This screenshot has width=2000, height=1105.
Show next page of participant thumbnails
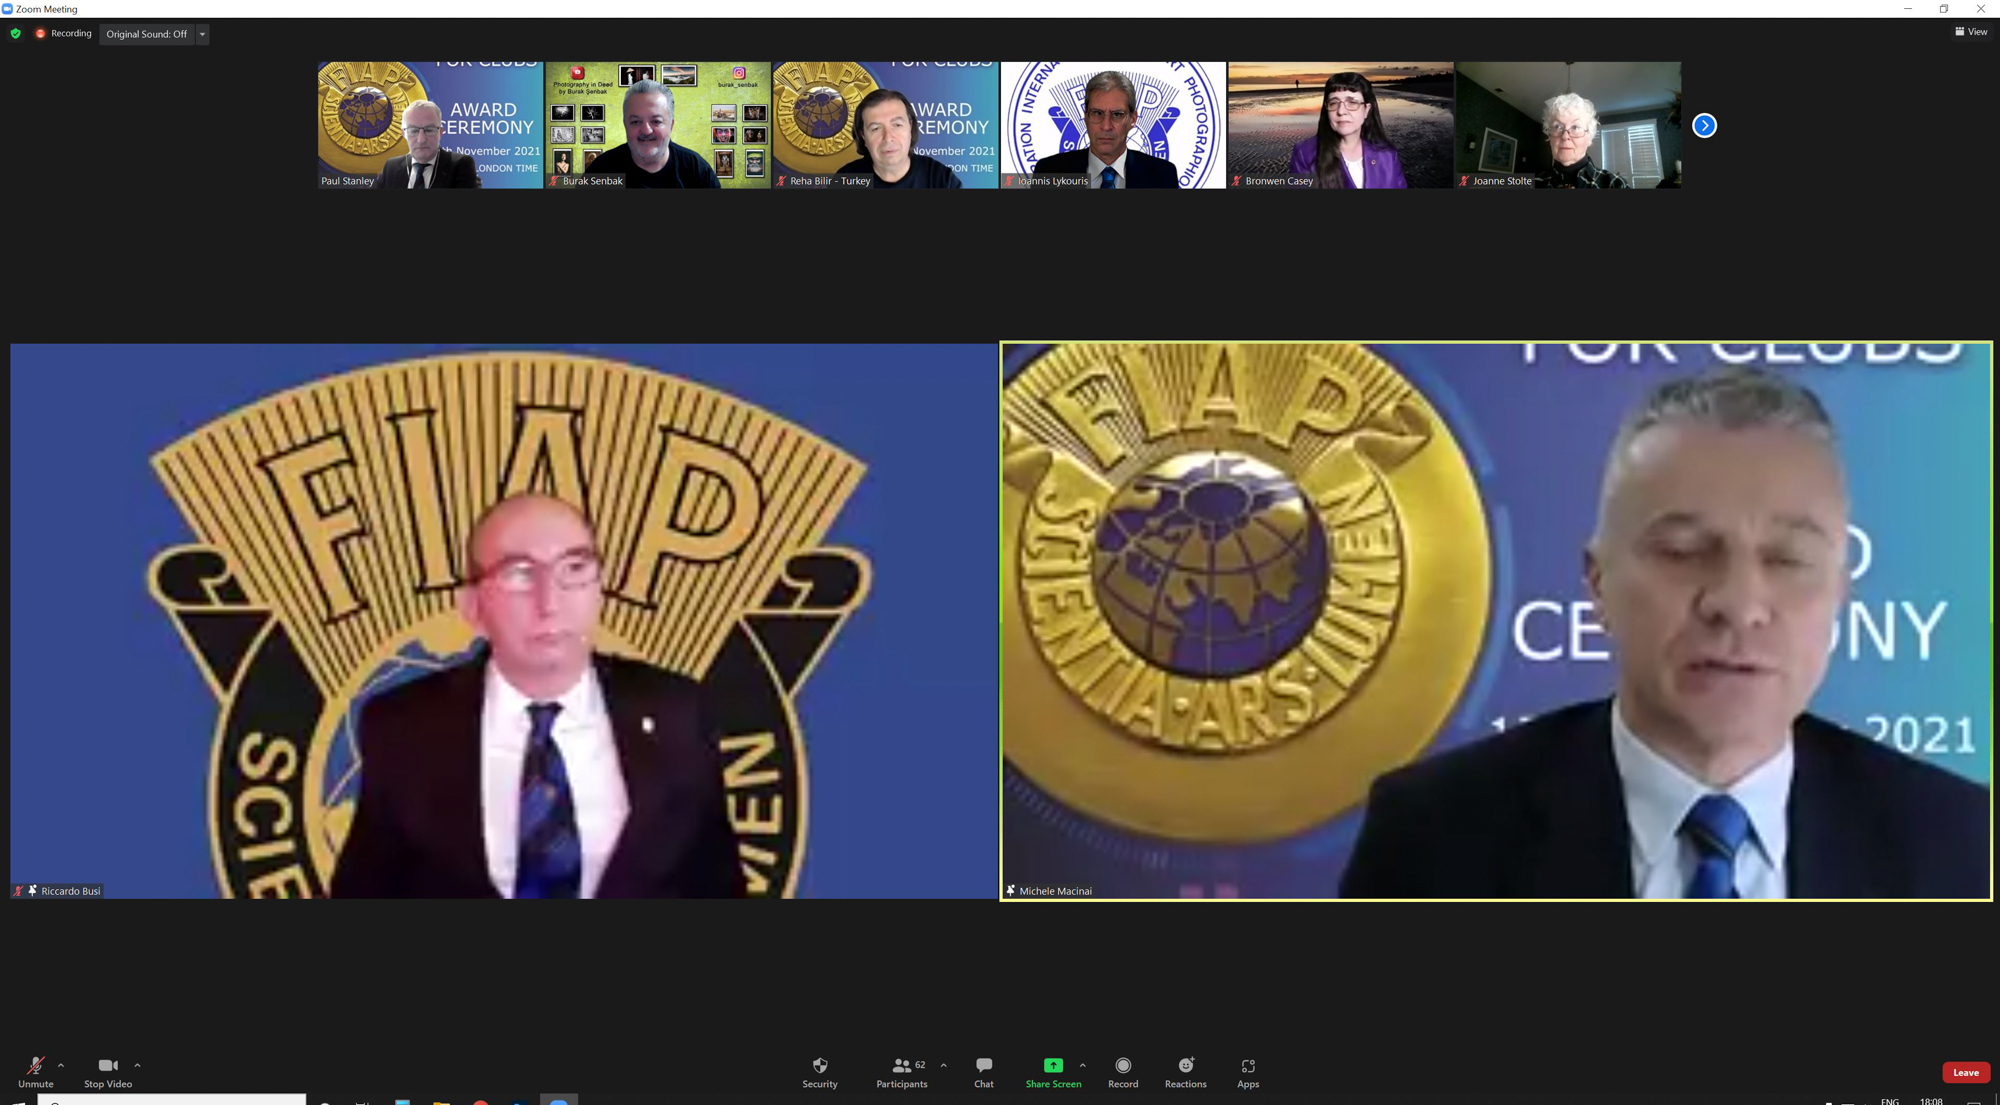coord(1704,125)
